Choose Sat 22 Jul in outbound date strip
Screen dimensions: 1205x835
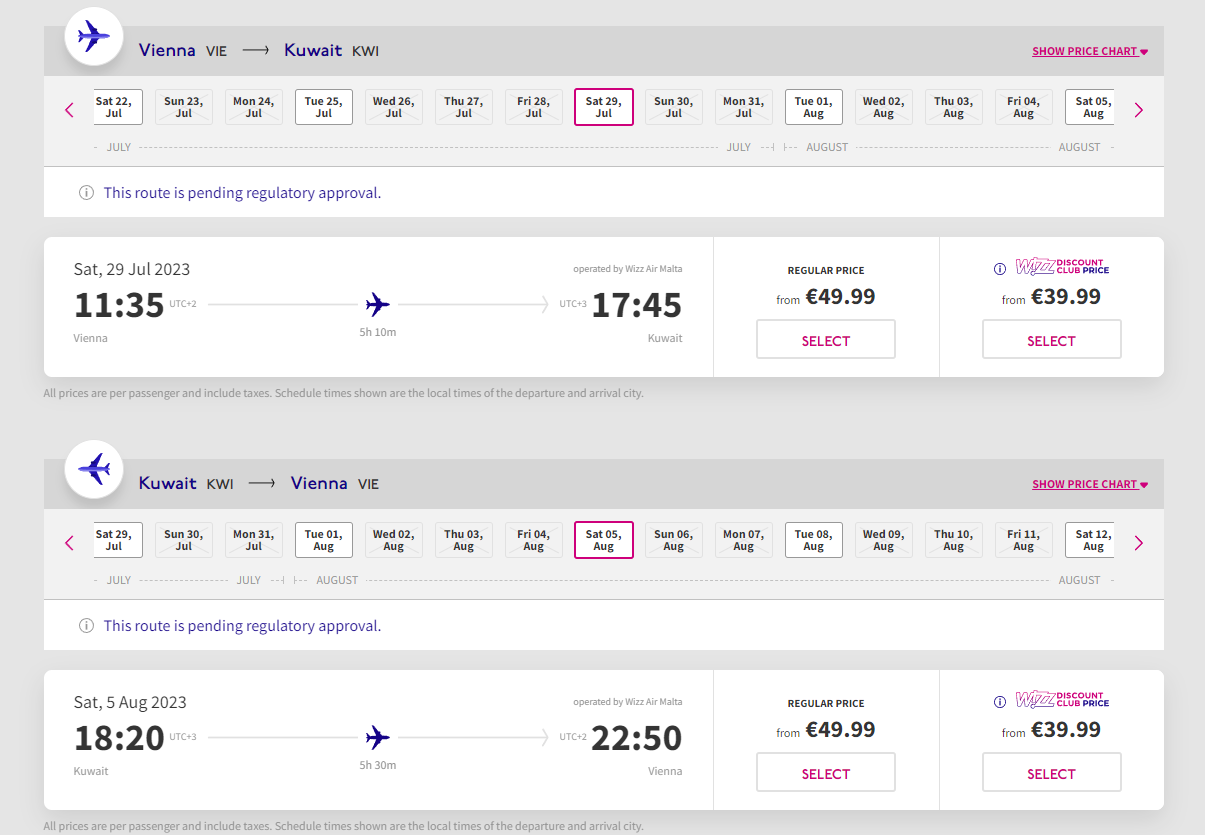click(118, 107)
